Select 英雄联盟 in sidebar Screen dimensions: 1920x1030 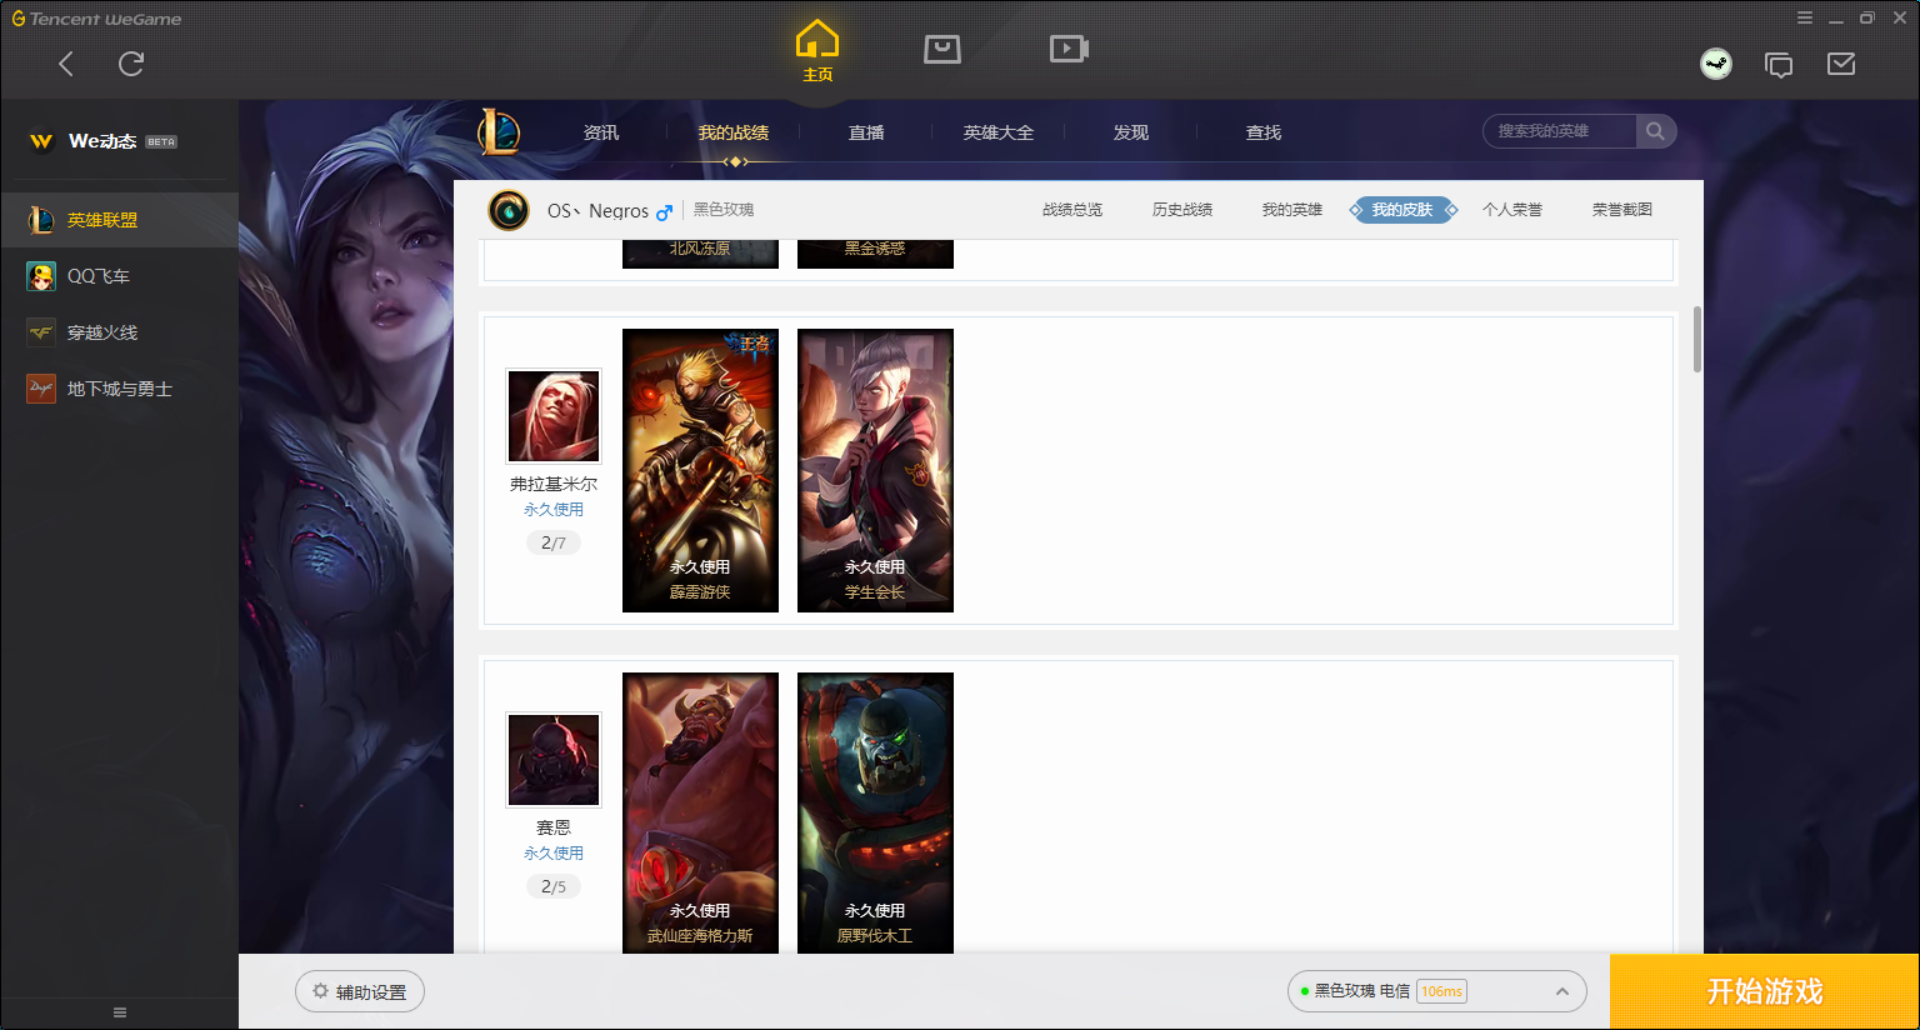point(119,220)
